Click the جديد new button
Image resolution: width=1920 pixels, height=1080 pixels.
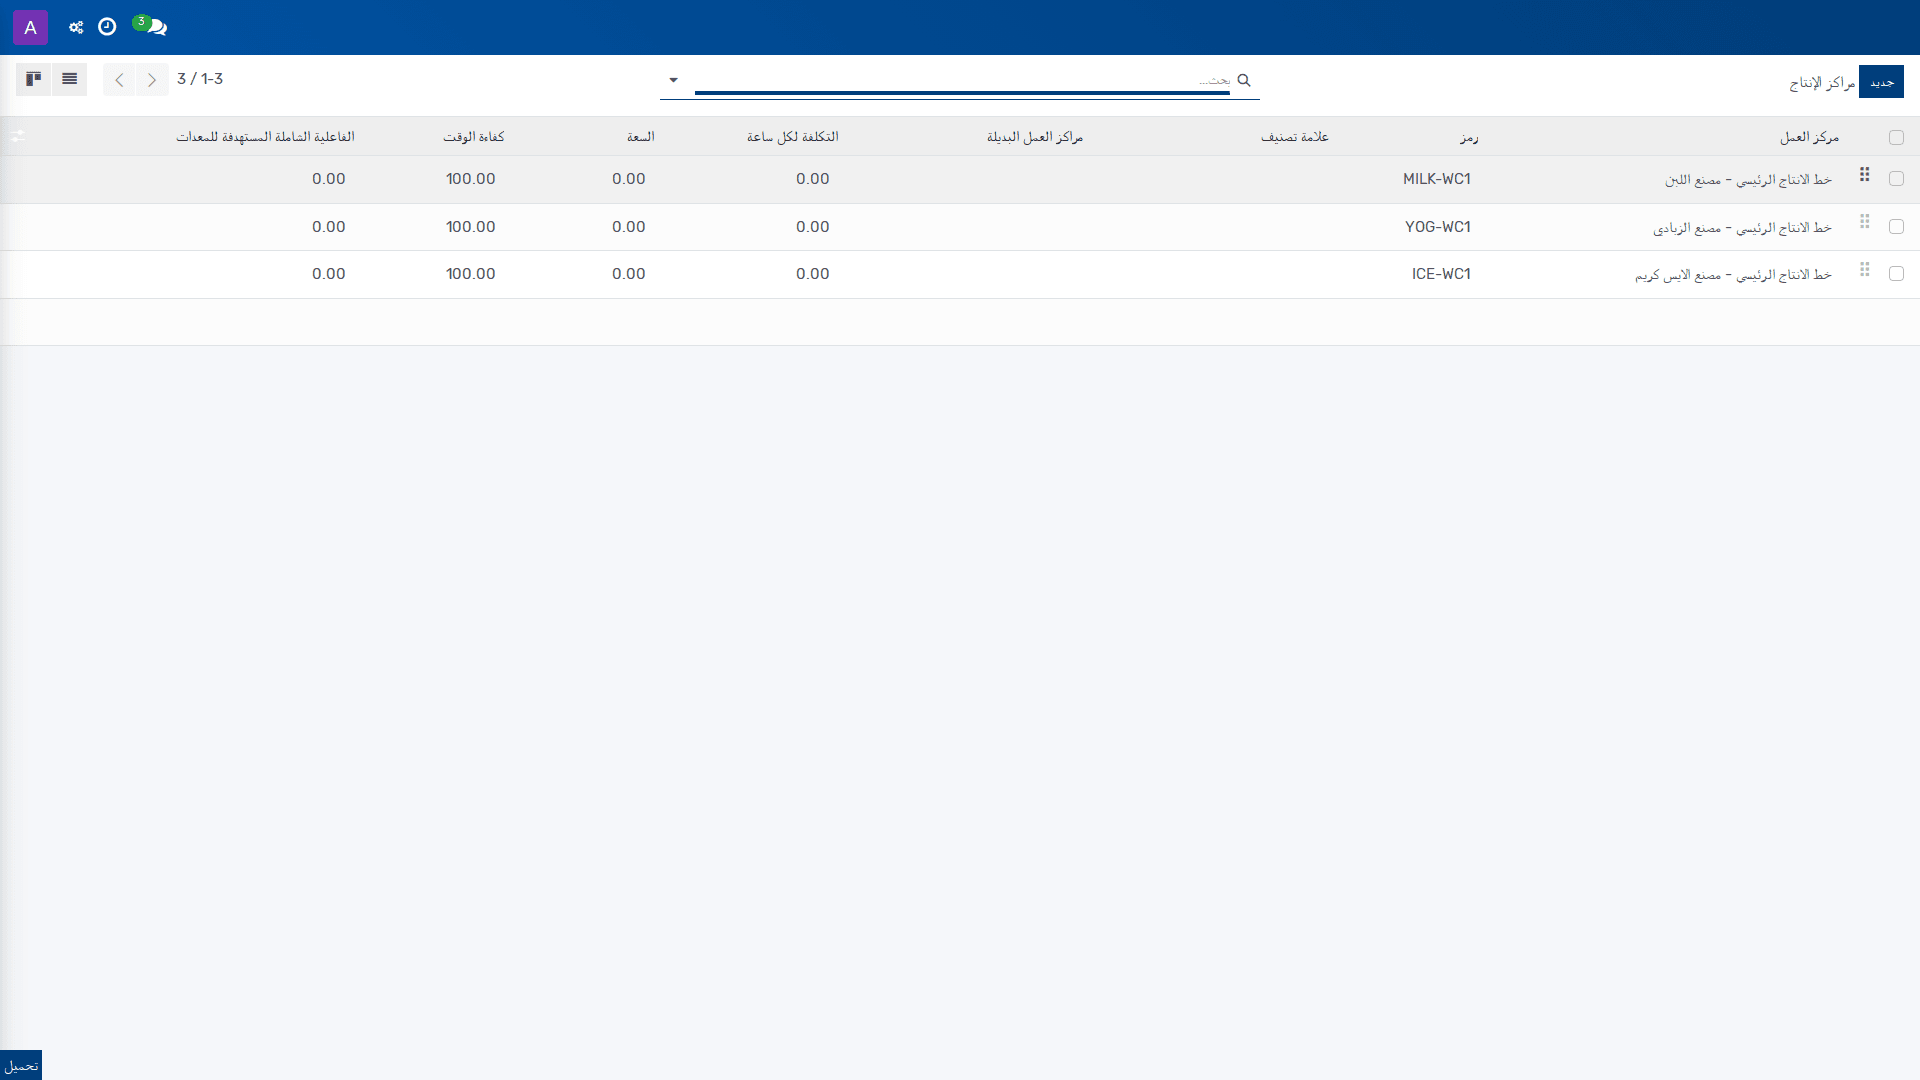(1881, 82)
